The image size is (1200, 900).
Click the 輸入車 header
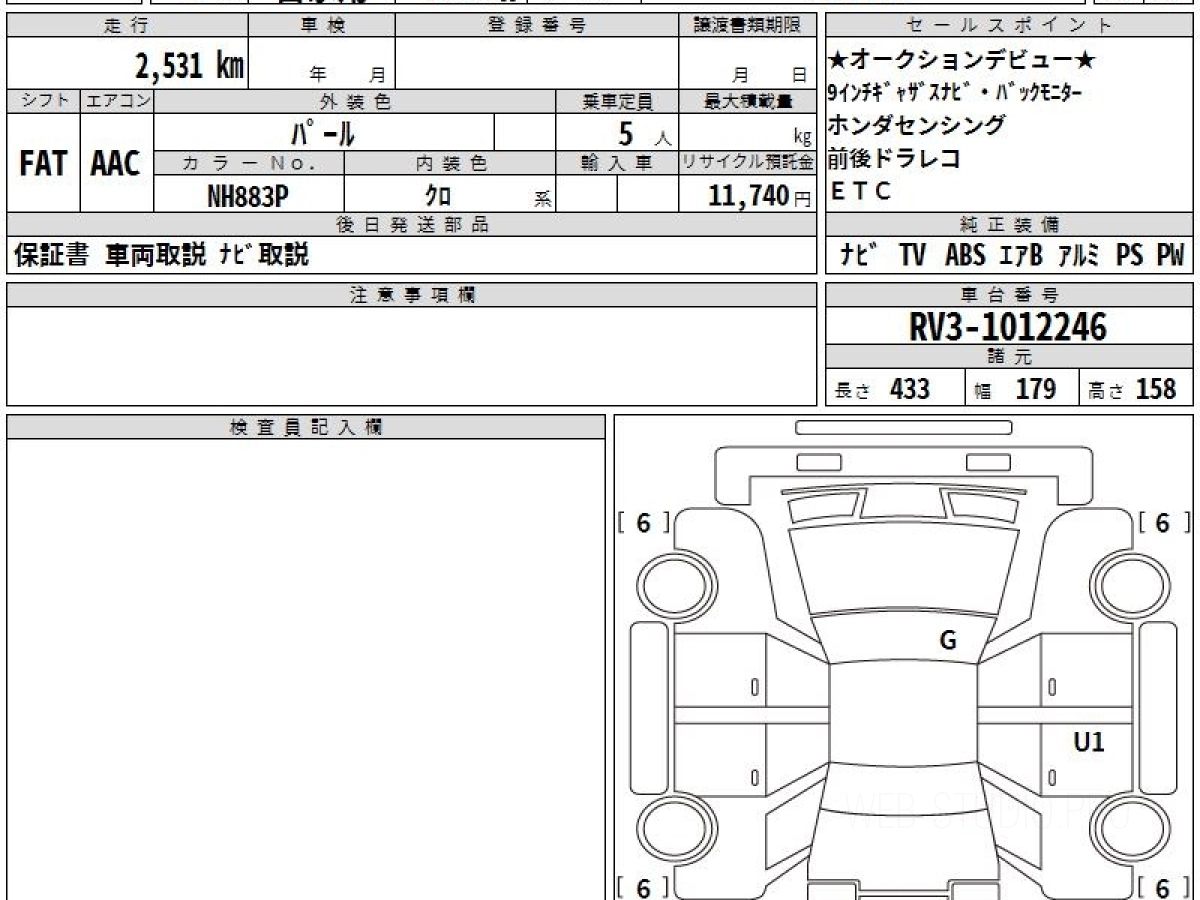tap(617, 163)
